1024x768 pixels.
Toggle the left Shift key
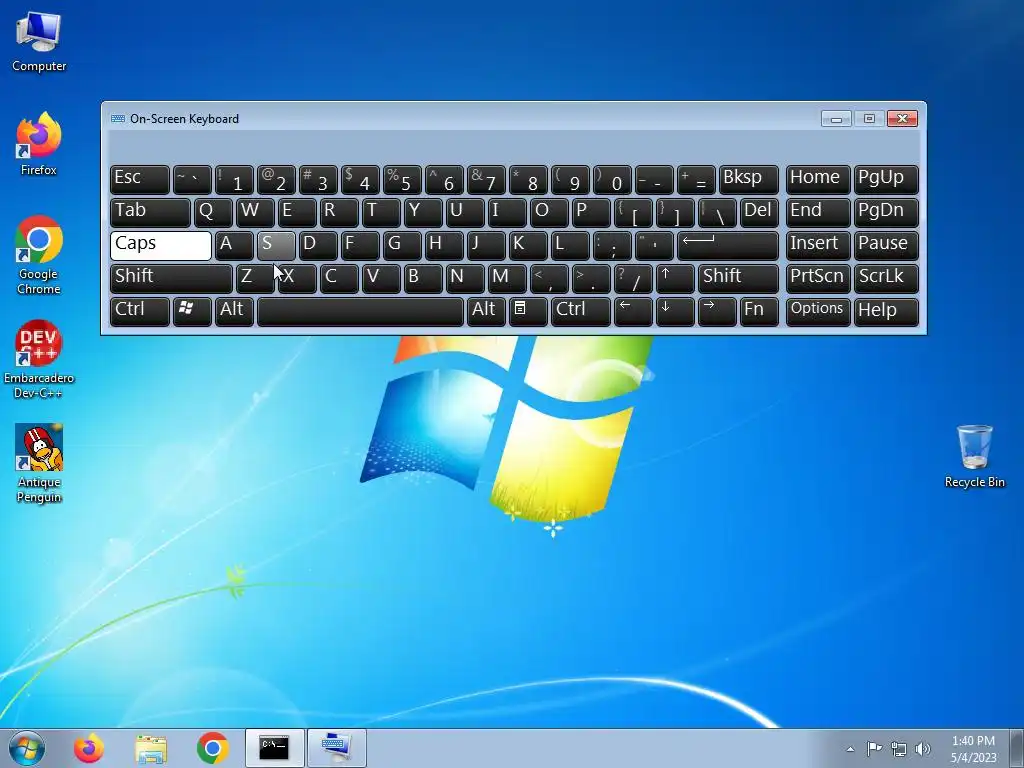171,278
